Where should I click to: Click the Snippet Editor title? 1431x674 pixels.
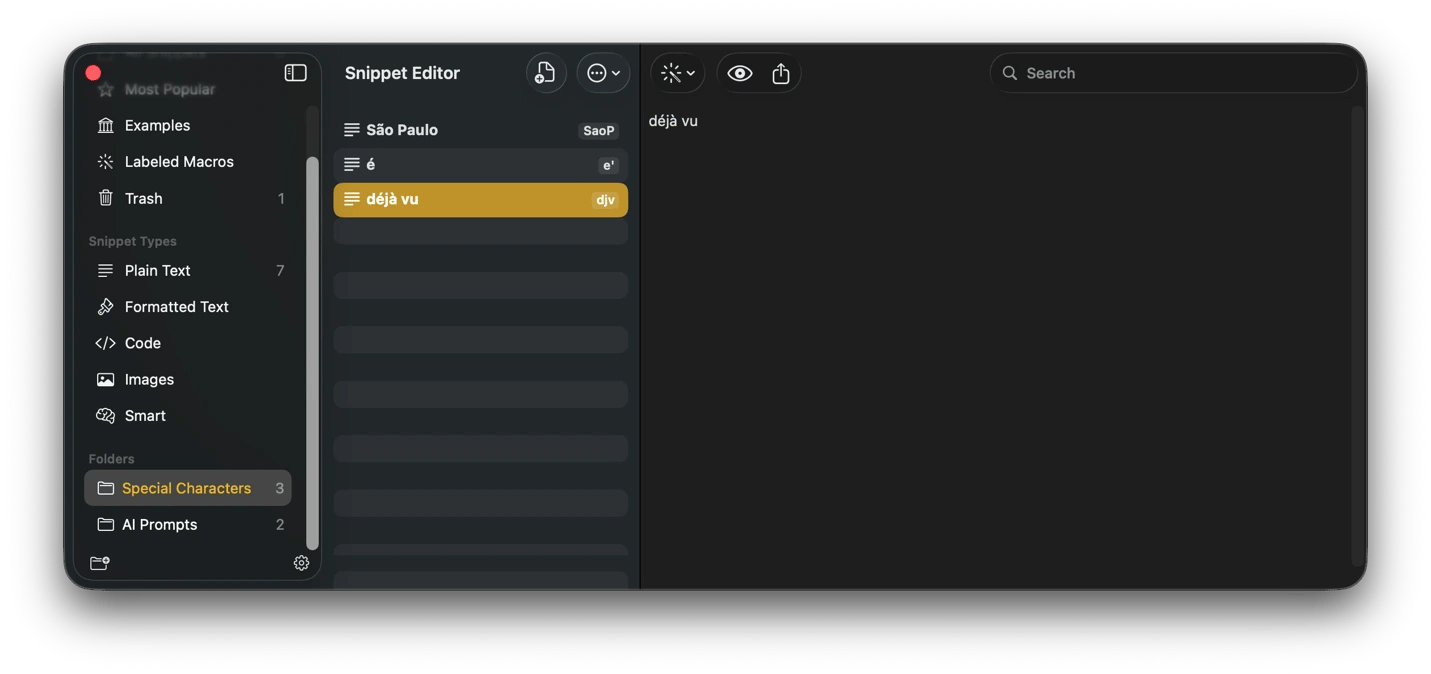[402, 73]
